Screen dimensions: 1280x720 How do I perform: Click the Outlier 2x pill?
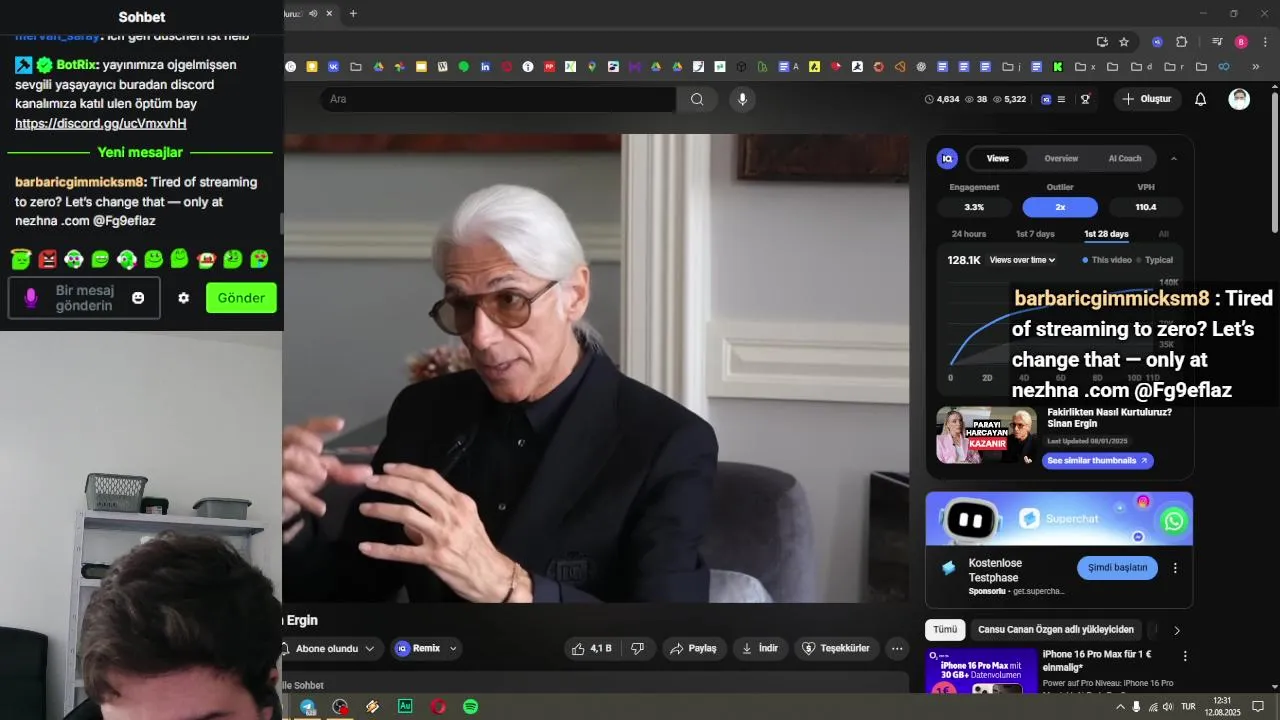[1060, 207]
